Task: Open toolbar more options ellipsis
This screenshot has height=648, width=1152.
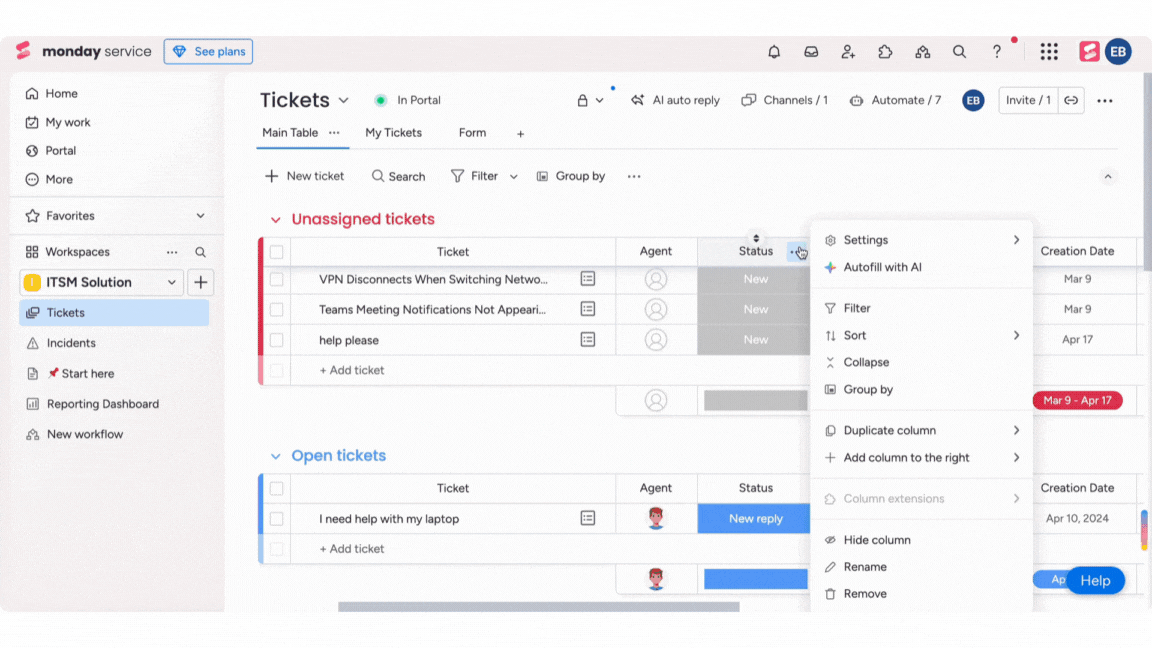Action: coord(634,176)
